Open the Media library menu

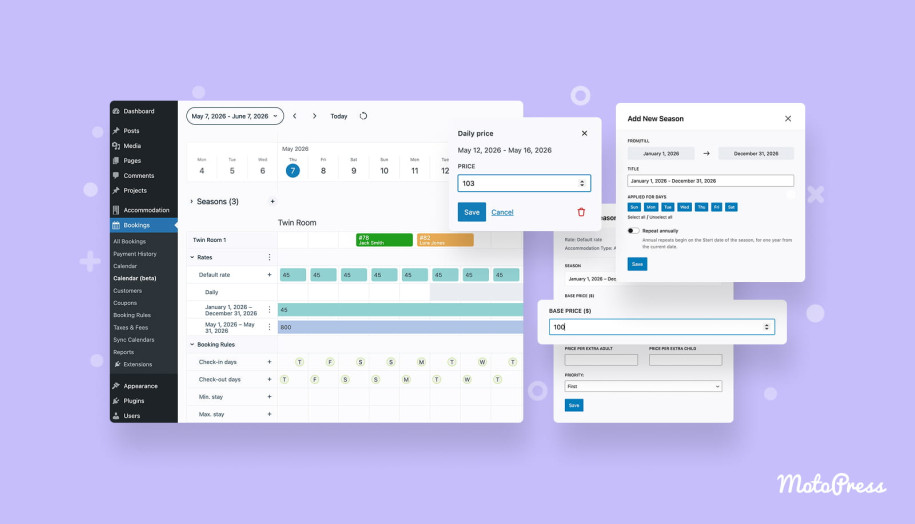click(132, 146)
